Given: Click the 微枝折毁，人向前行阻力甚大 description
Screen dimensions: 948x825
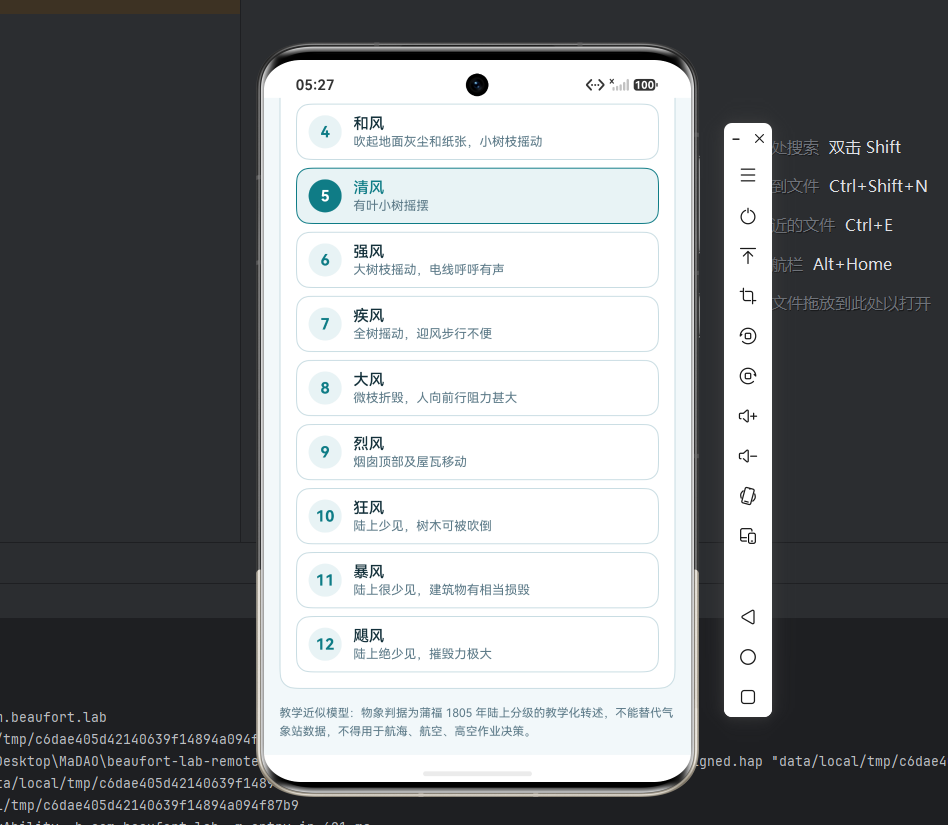Looking at the screenshot, I should 435,398.
